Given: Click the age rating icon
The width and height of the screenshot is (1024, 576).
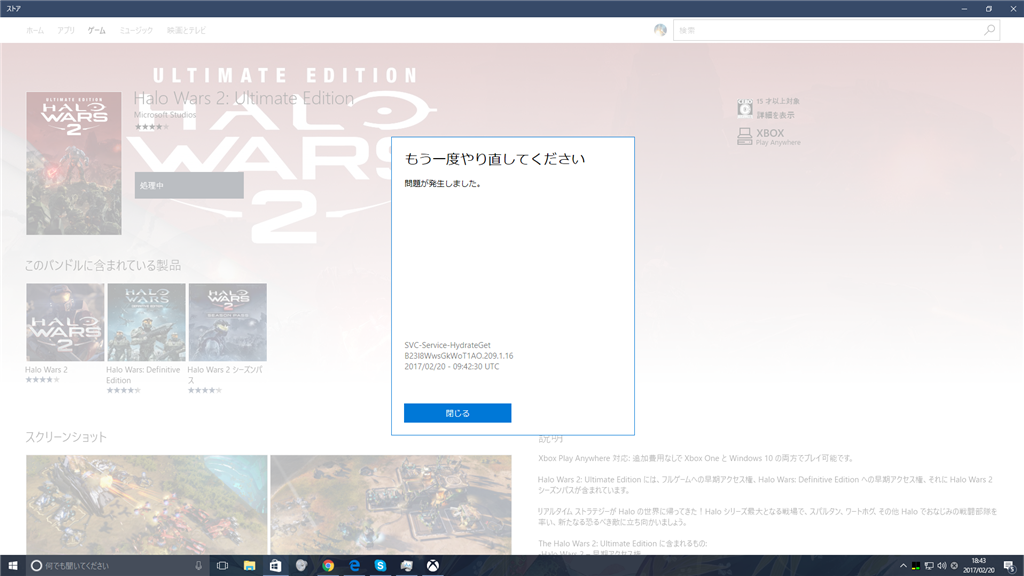Looking at the screenshot, I should click(x=744, y=108).
